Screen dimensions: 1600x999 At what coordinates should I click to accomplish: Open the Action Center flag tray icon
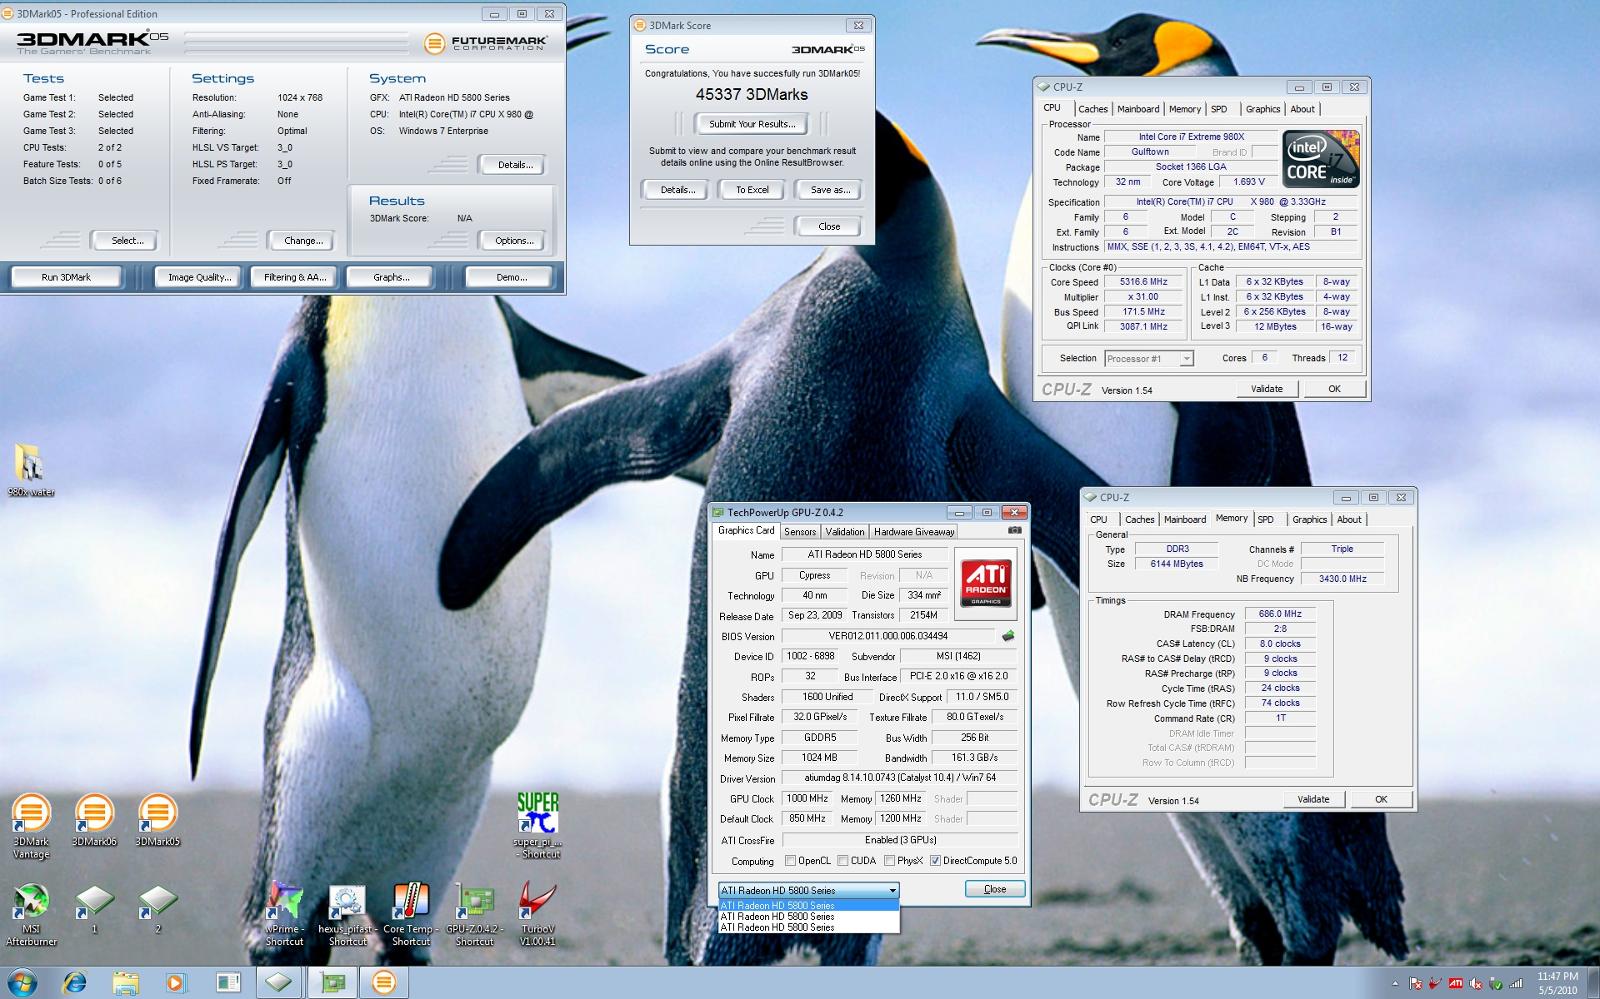pyautogui.click(x=1415, y=984)
